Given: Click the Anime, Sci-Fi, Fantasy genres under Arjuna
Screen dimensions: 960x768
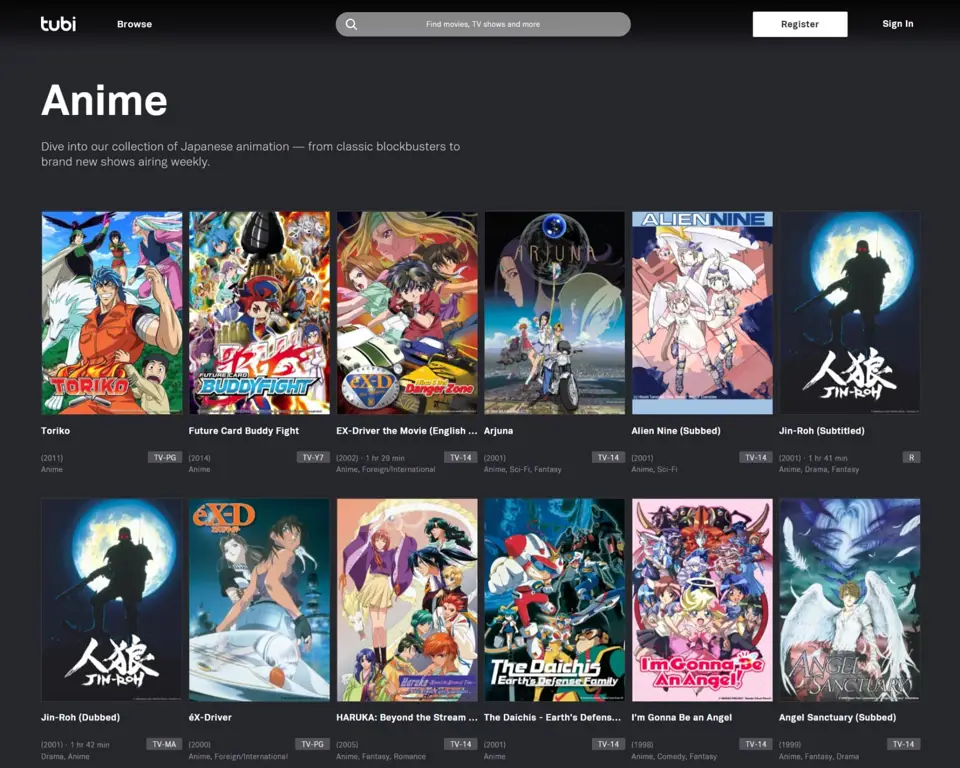Looking at the screenshot, I should click(522, 469).
